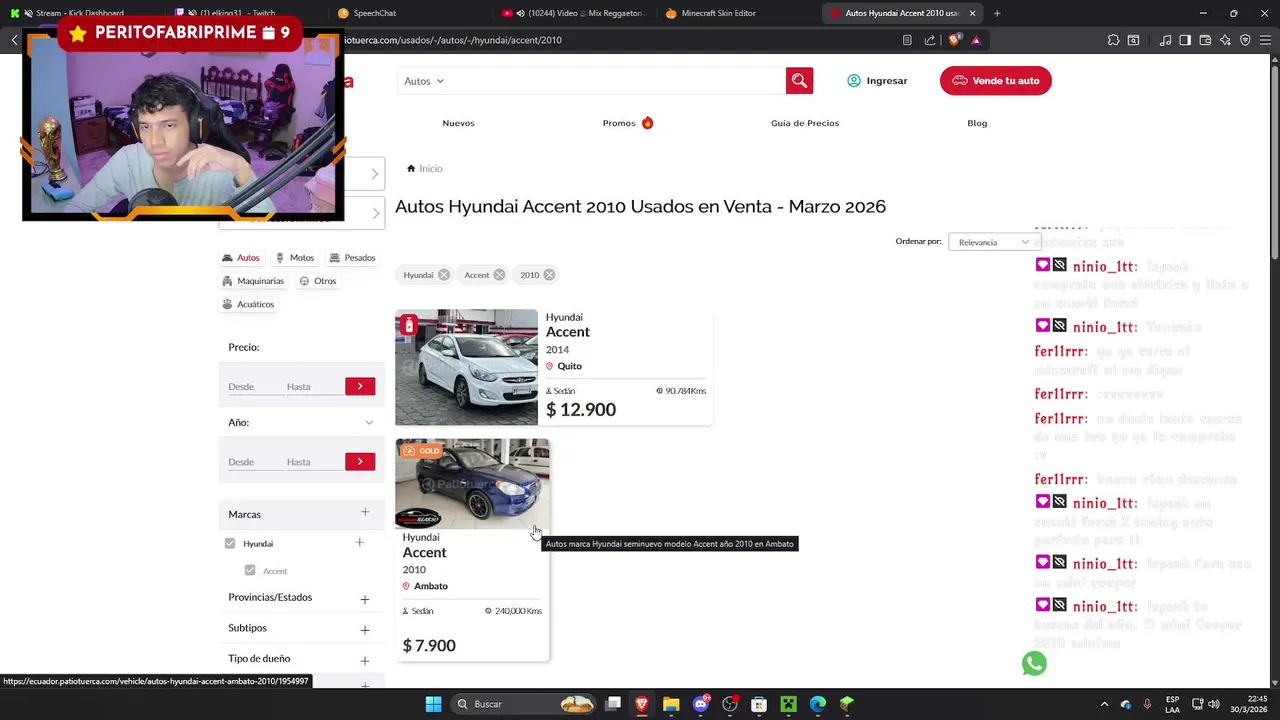Click the Ingresar user icon
This screenshot has height=720, width=1280.
pyautogui.click(x=853, y=81)
